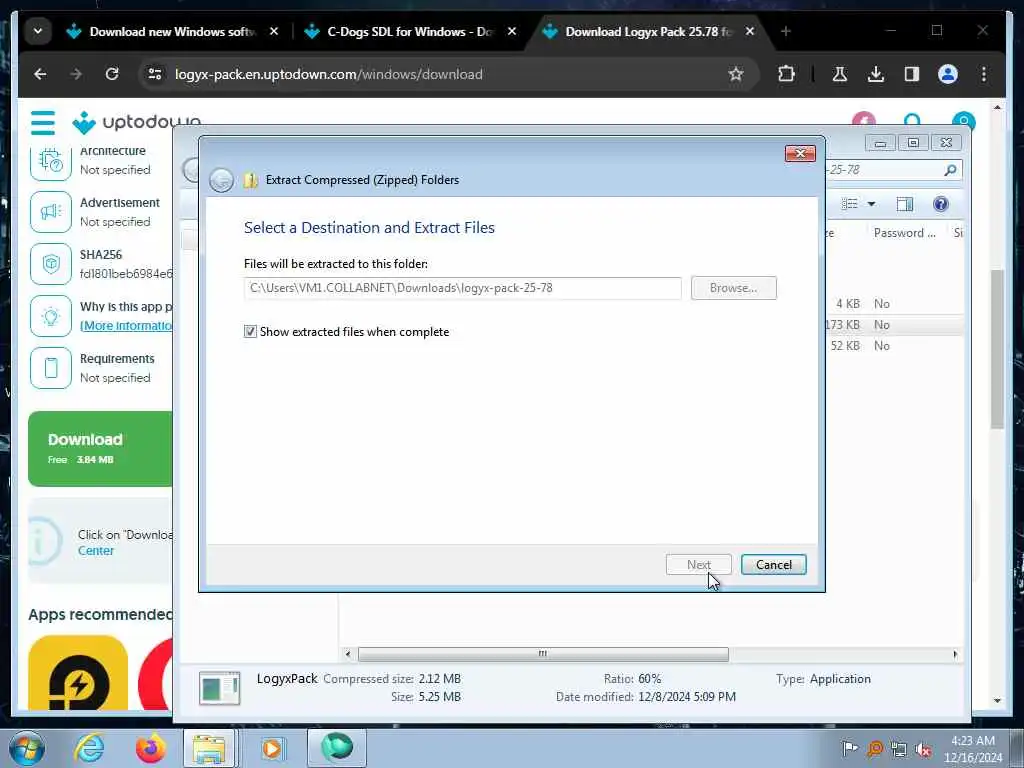Screen dimensions: 1024x768
Task: Click the address bar URL
Action: click(328, 74)
